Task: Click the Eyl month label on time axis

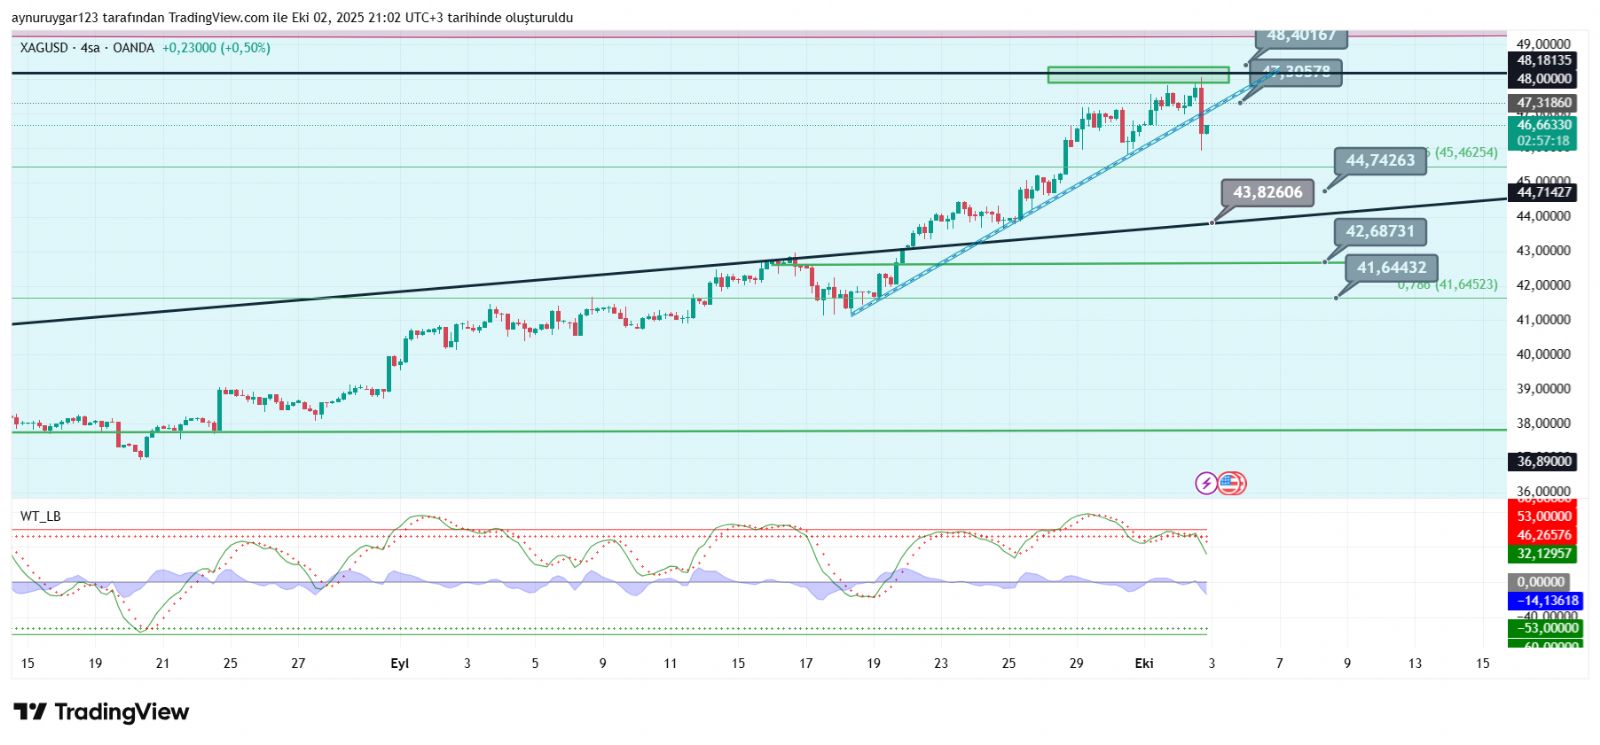Action: pos(399,663)
